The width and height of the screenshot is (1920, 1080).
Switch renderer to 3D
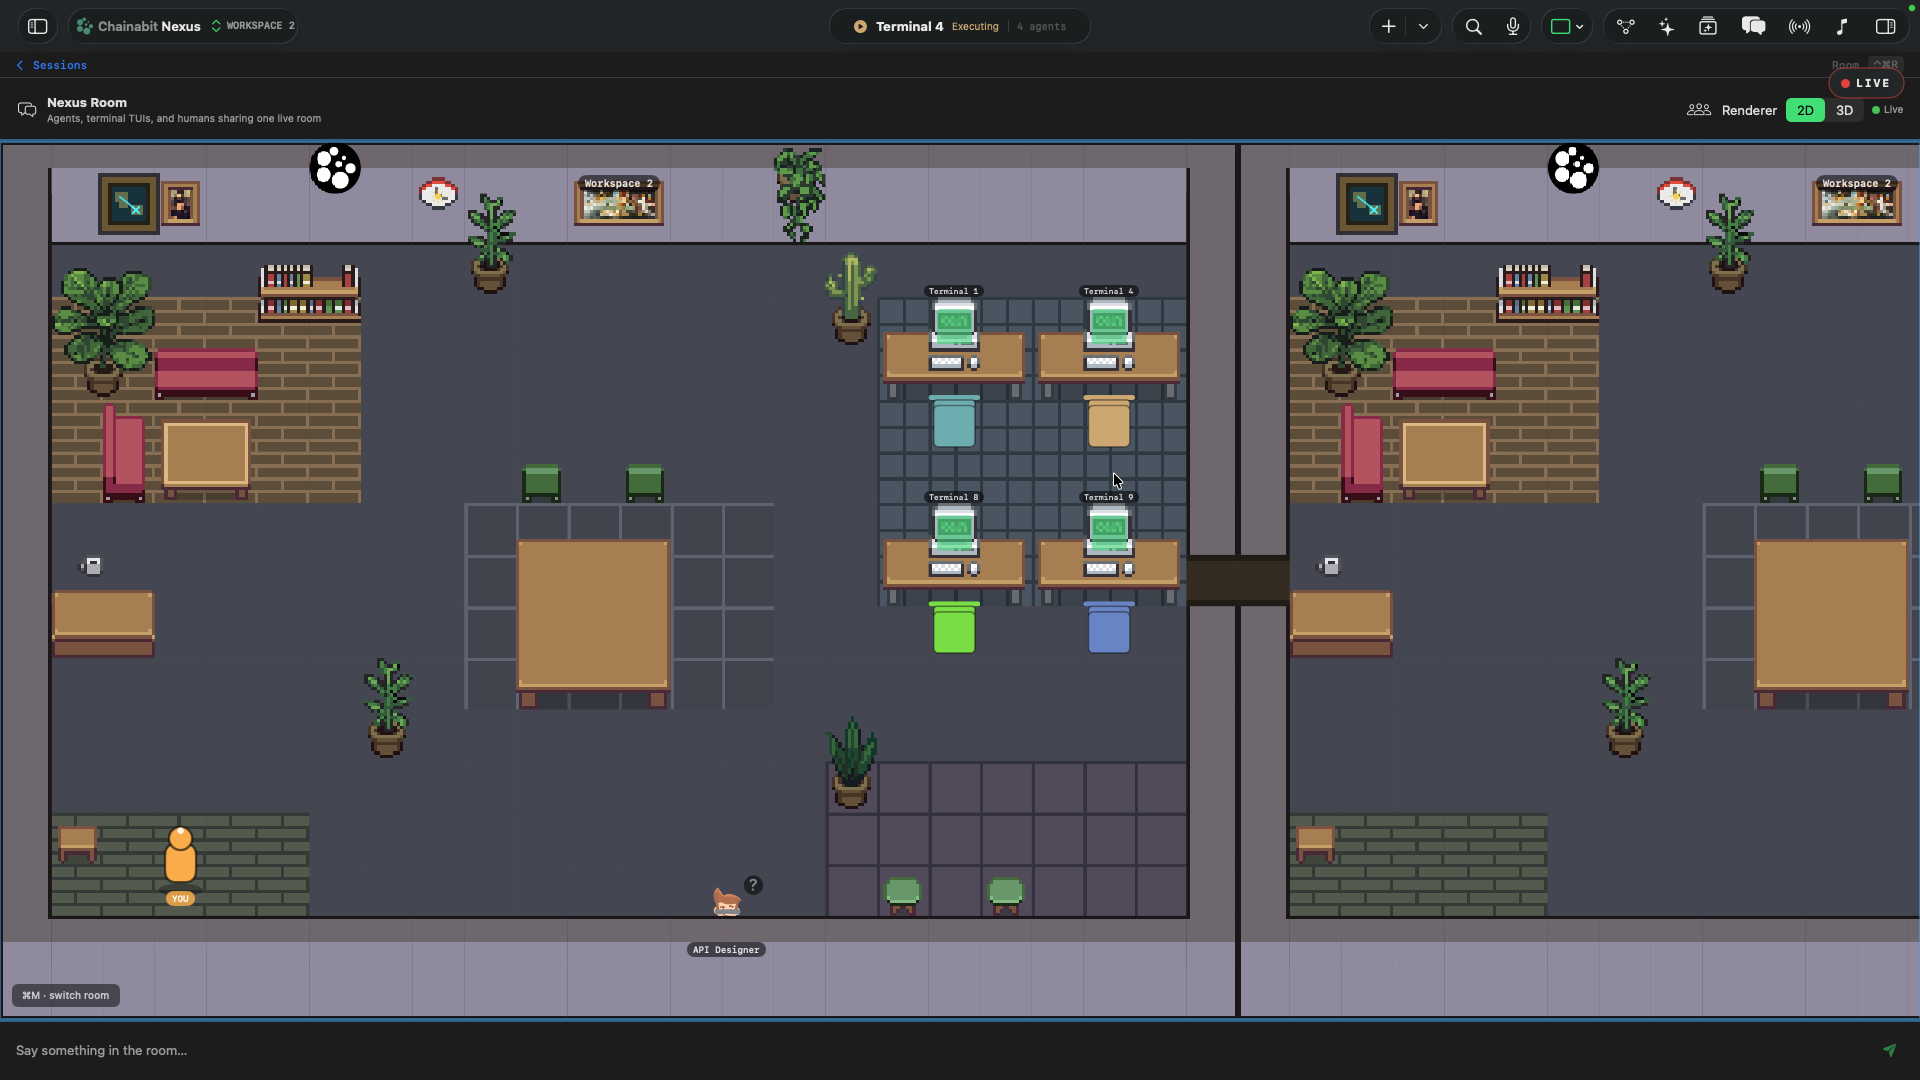pos(1844,110)
